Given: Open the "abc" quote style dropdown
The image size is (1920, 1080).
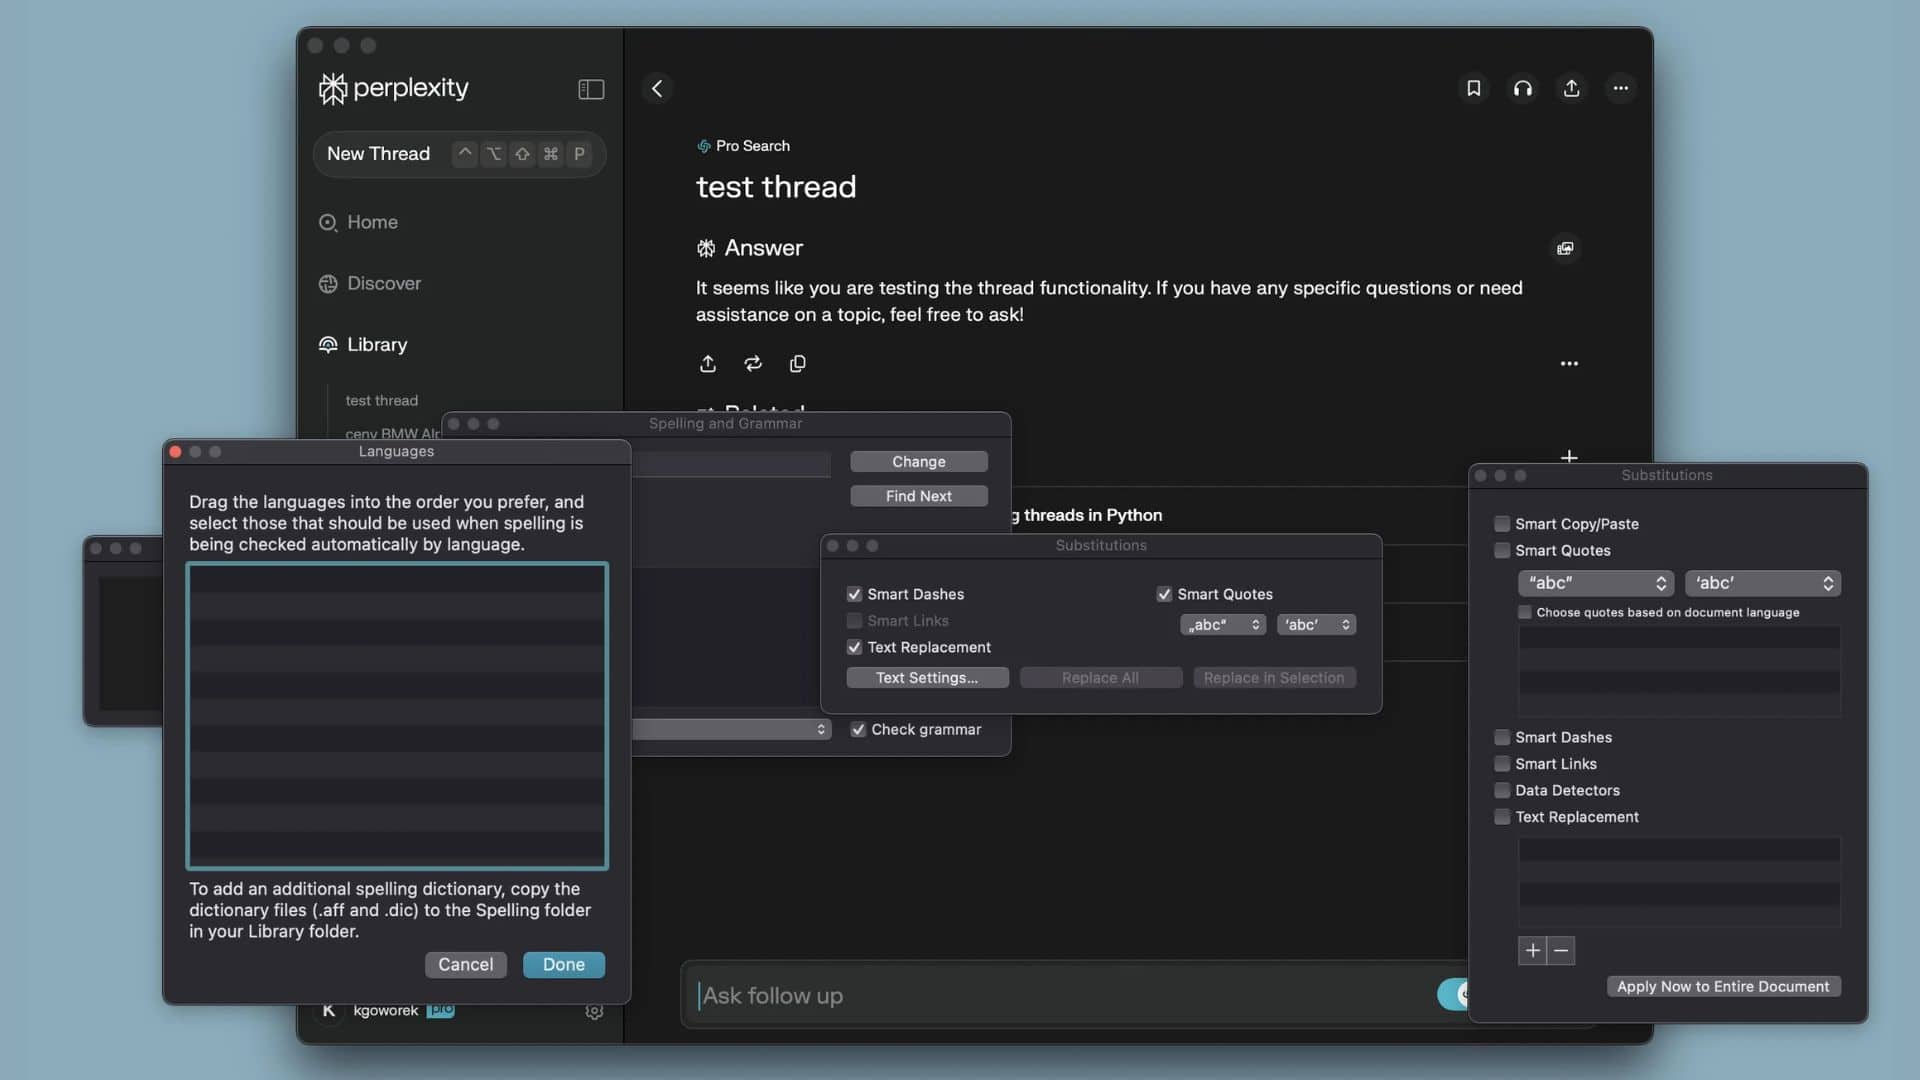Looking at the screenshot, I should pyautogui.click(x=1596, y=583).
